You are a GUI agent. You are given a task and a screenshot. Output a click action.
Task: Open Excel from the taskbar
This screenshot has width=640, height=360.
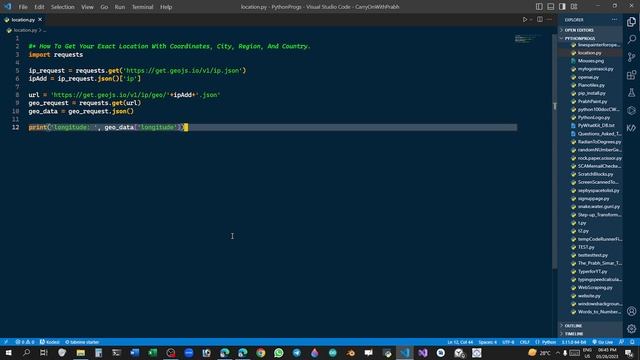[x=153, y=353]
